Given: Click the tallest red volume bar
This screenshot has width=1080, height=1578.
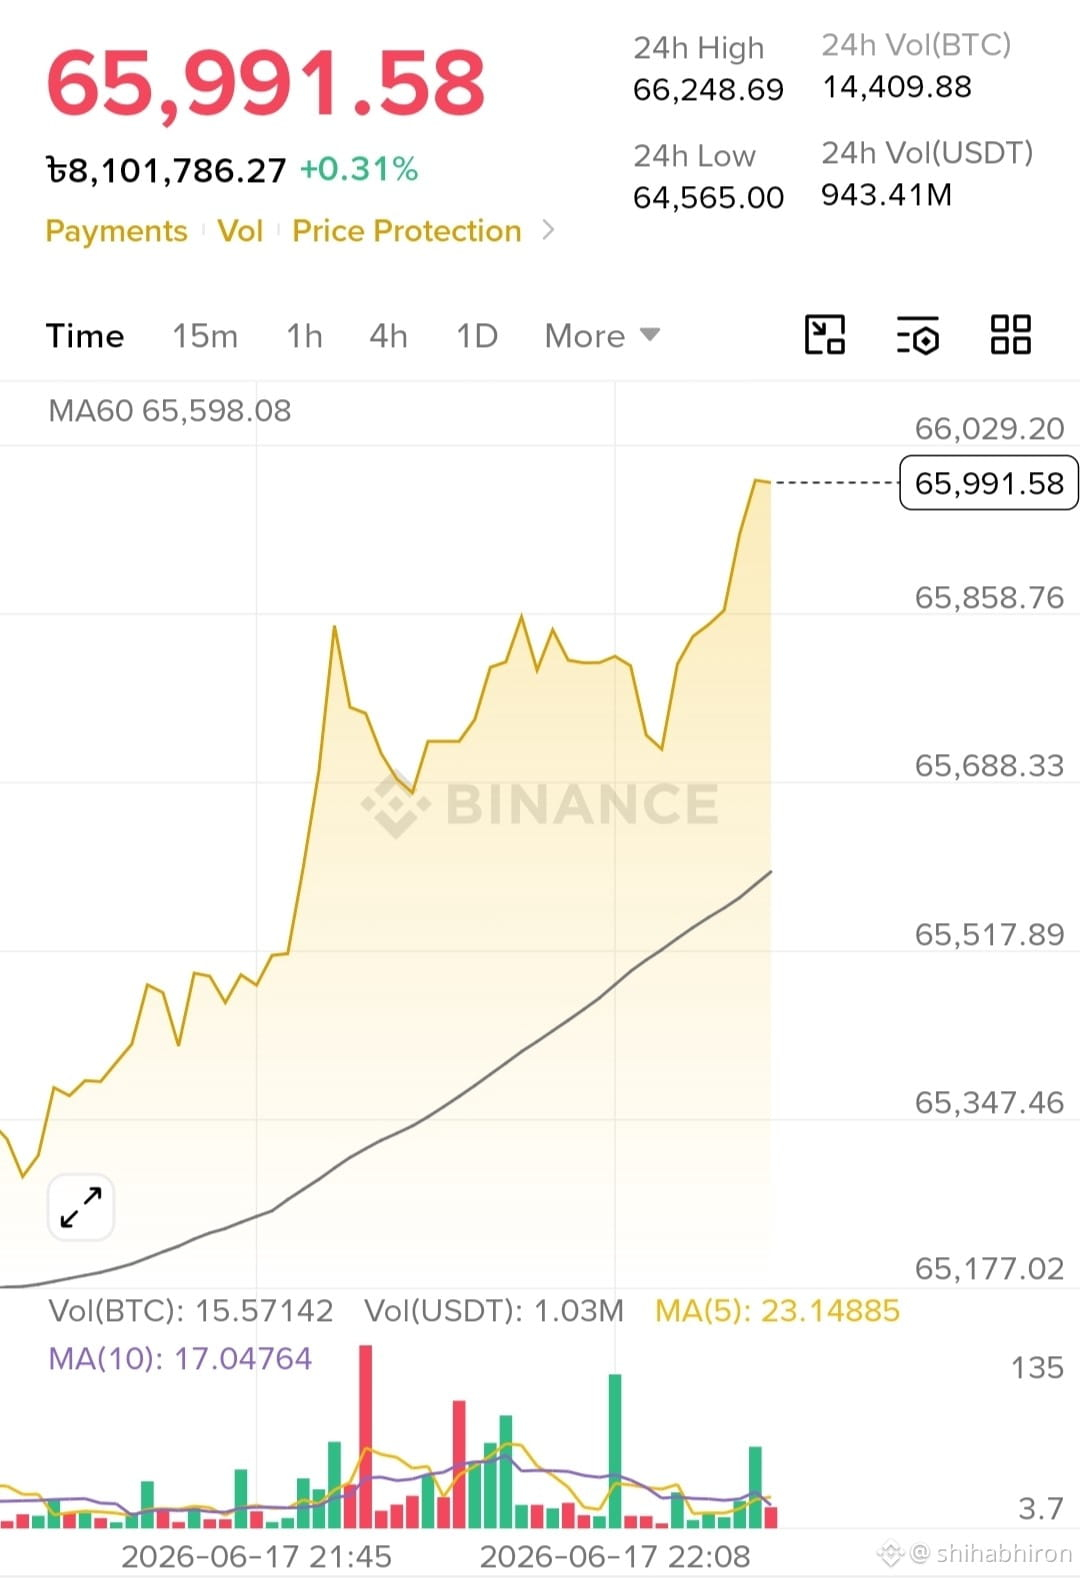Looking at the screenshot, I should coord(365,1436).
